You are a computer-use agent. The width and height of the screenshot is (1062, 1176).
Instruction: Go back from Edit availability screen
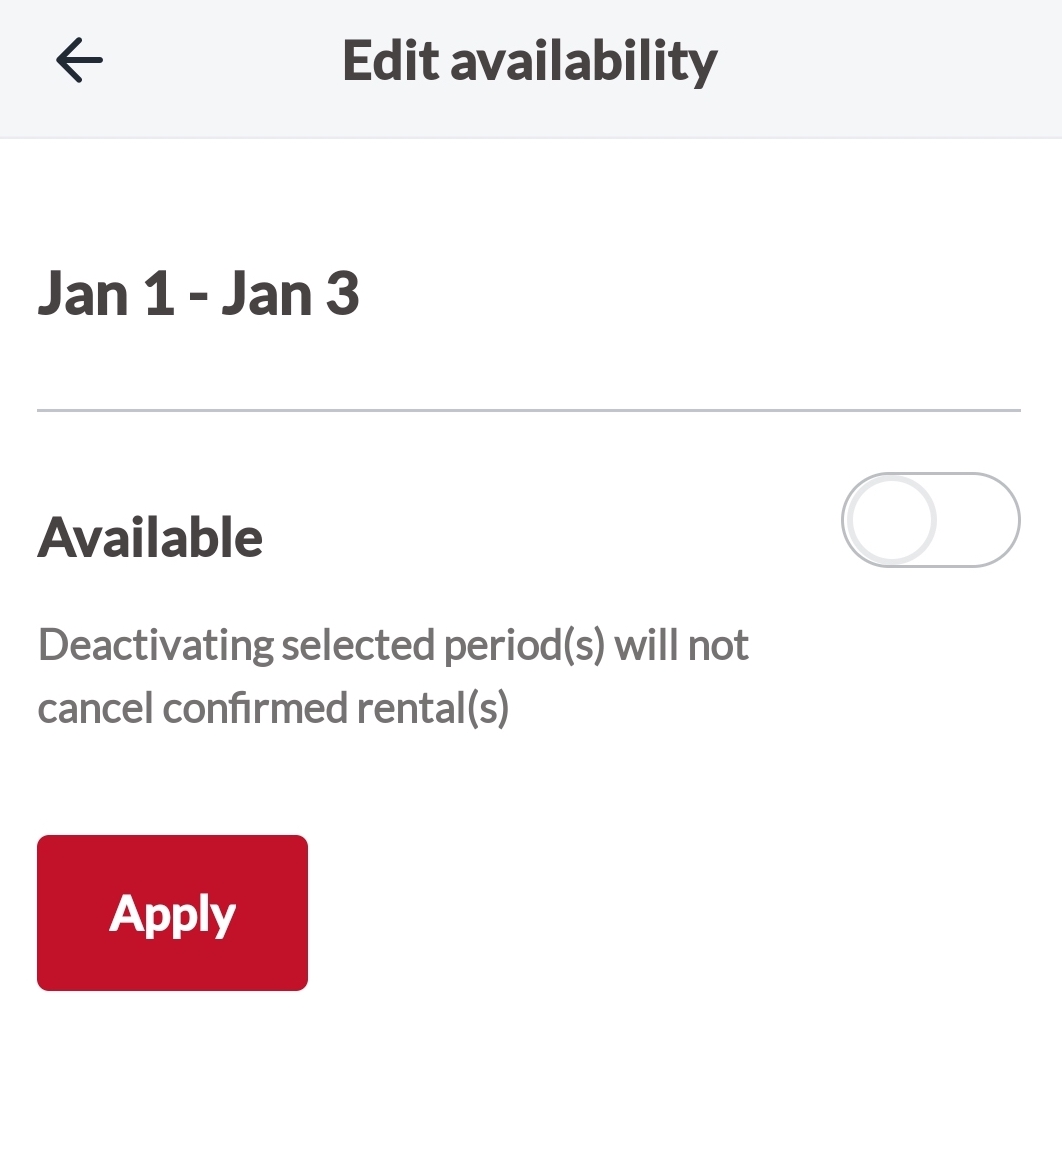79,61
